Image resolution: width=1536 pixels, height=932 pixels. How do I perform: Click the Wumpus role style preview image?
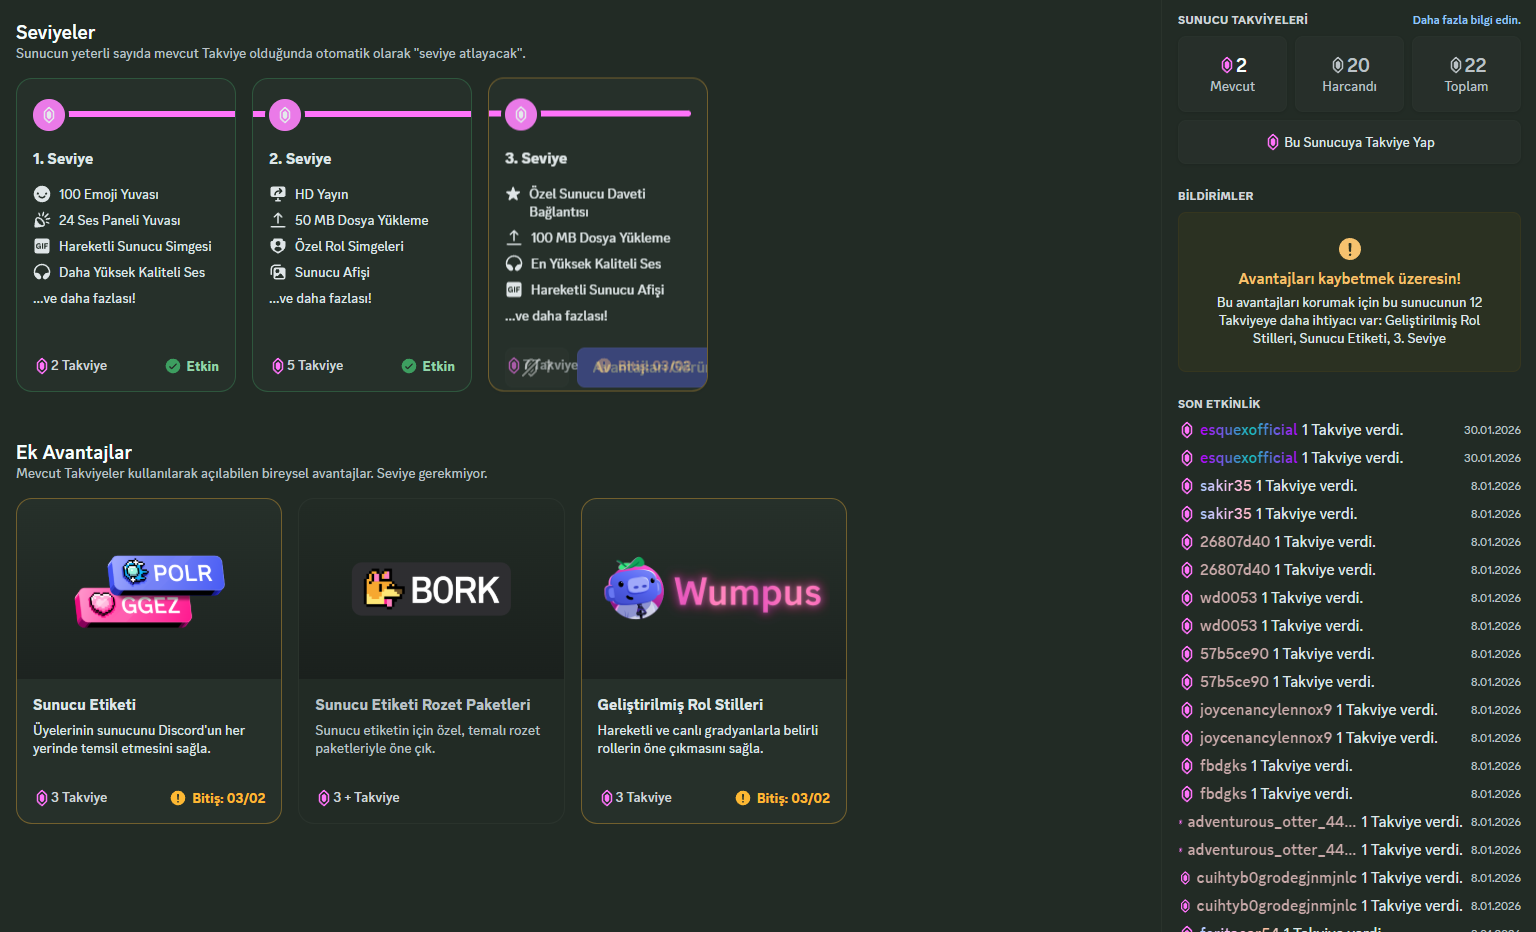713,590
